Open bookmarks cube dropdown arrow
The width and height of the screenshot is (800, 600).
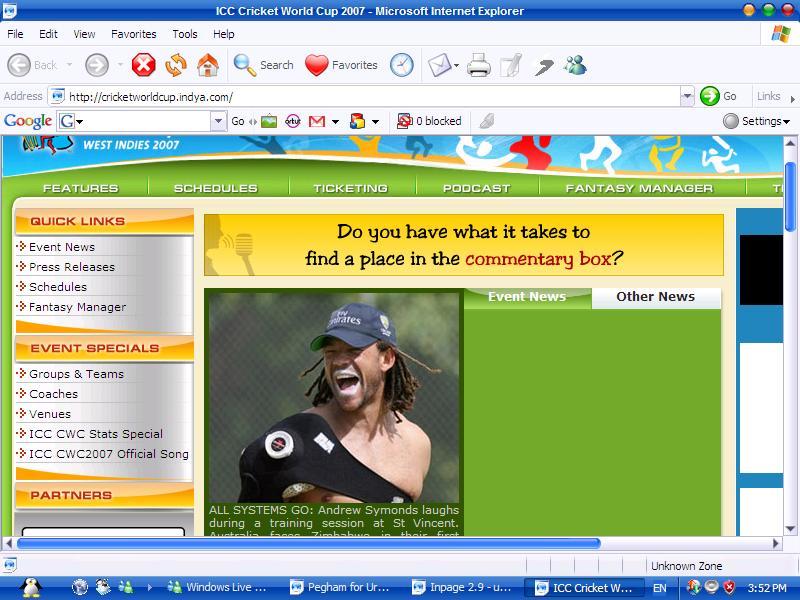click(375, 121)
